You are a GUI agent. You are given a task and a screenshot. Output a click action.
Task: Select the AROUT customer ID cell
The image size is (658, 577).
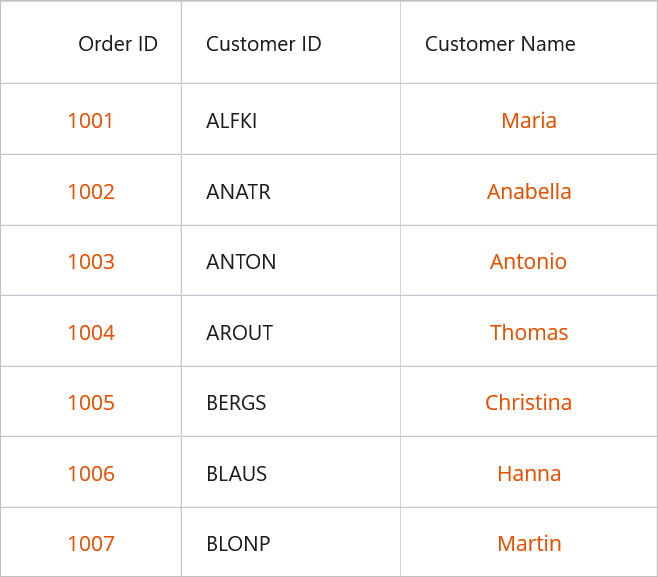(x=239, y=333)
